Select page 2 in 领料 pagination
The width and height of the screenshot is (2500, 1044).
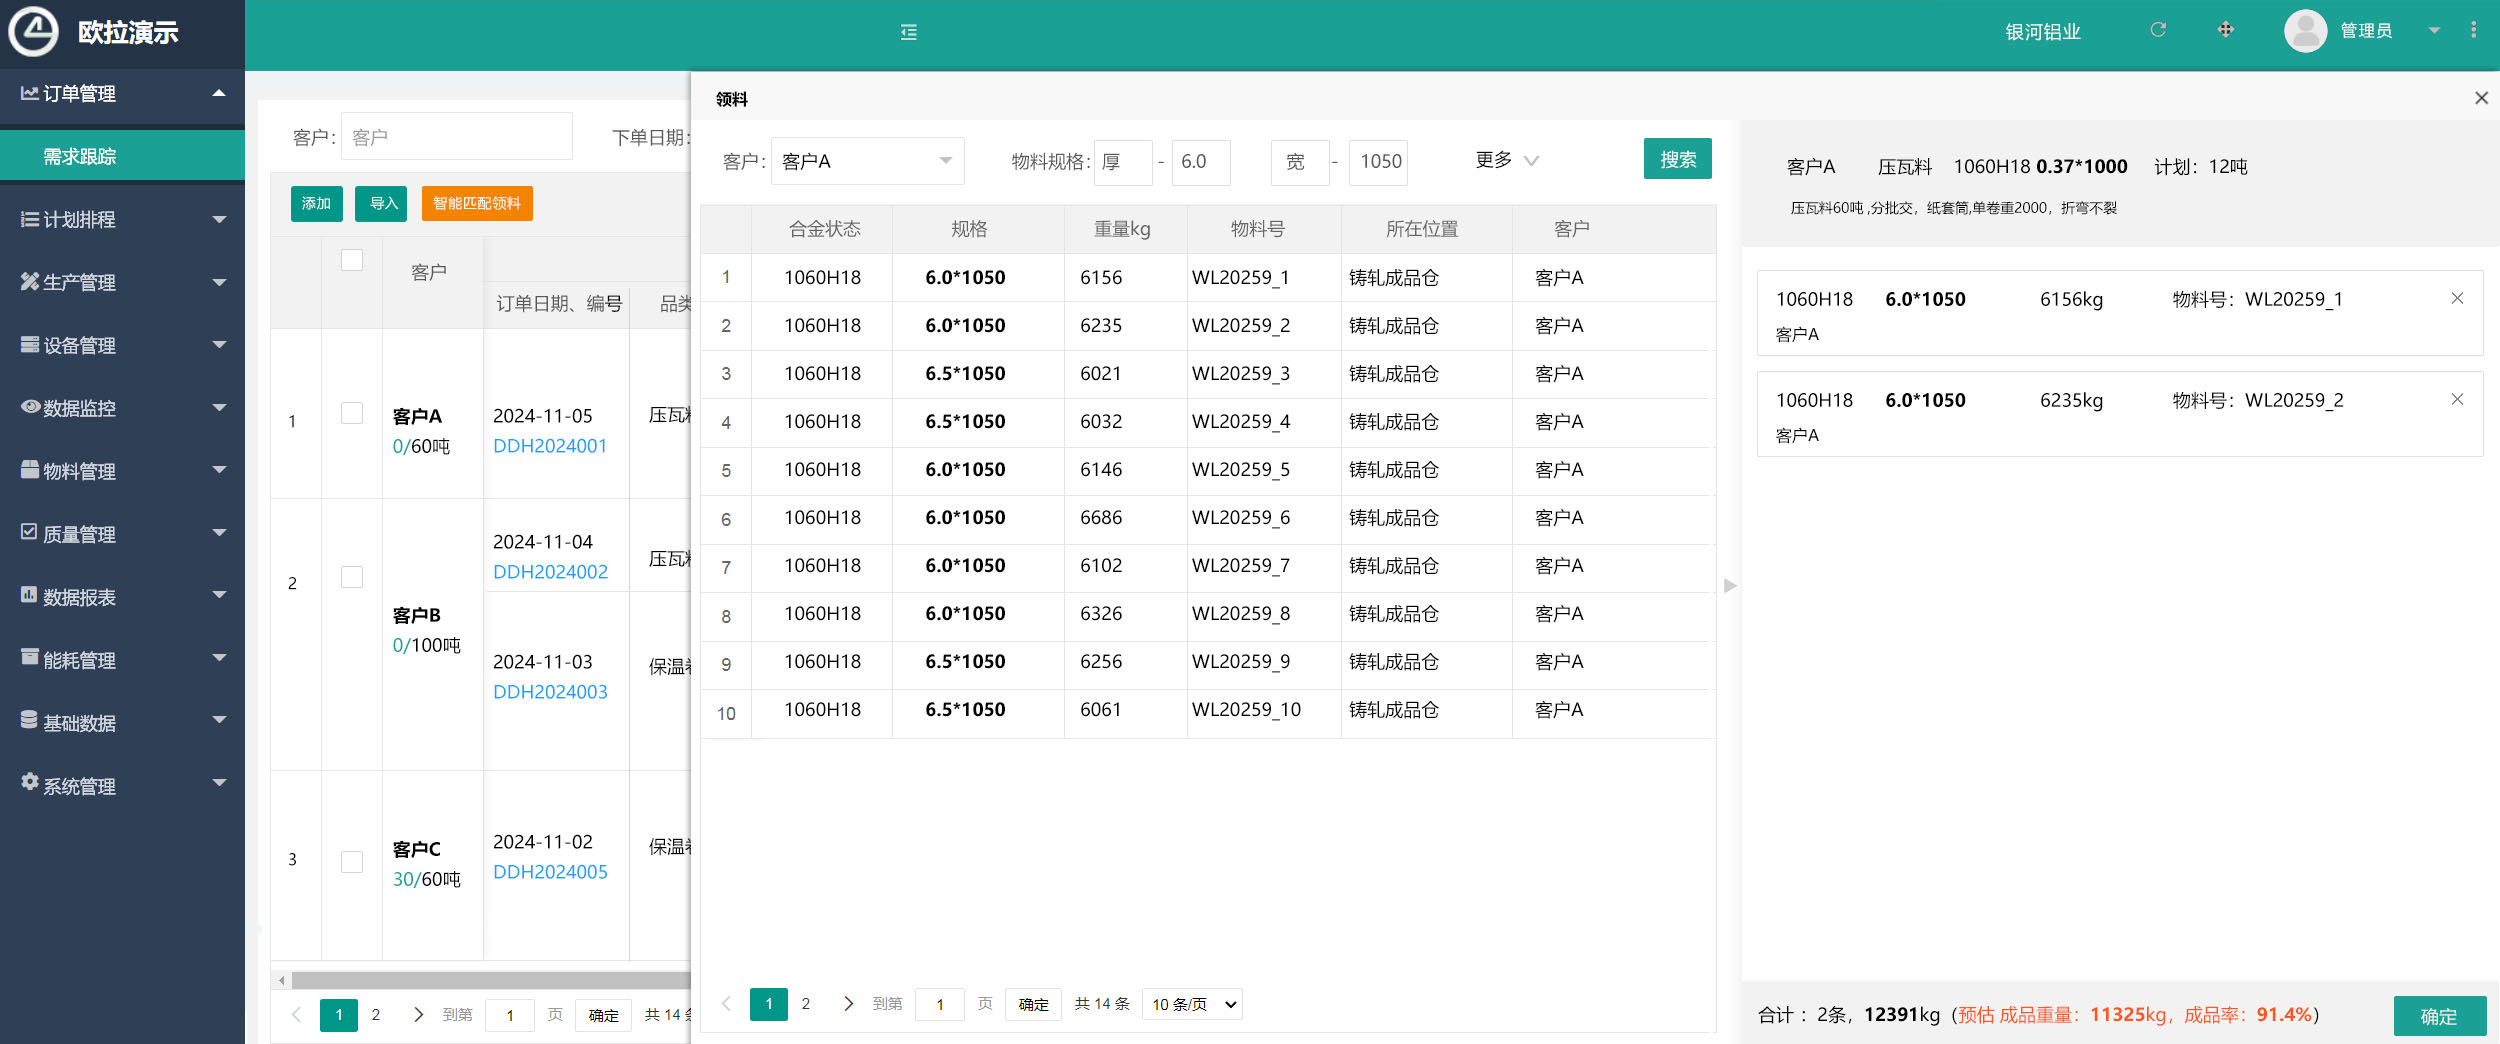click(806, 1003)
